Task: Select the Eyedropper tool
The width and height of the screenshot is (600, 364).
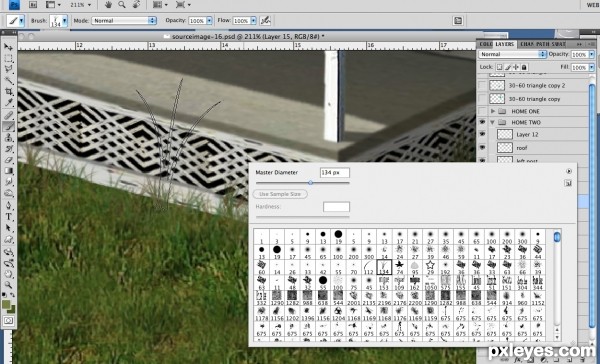Action: click(x=8, y=103)
